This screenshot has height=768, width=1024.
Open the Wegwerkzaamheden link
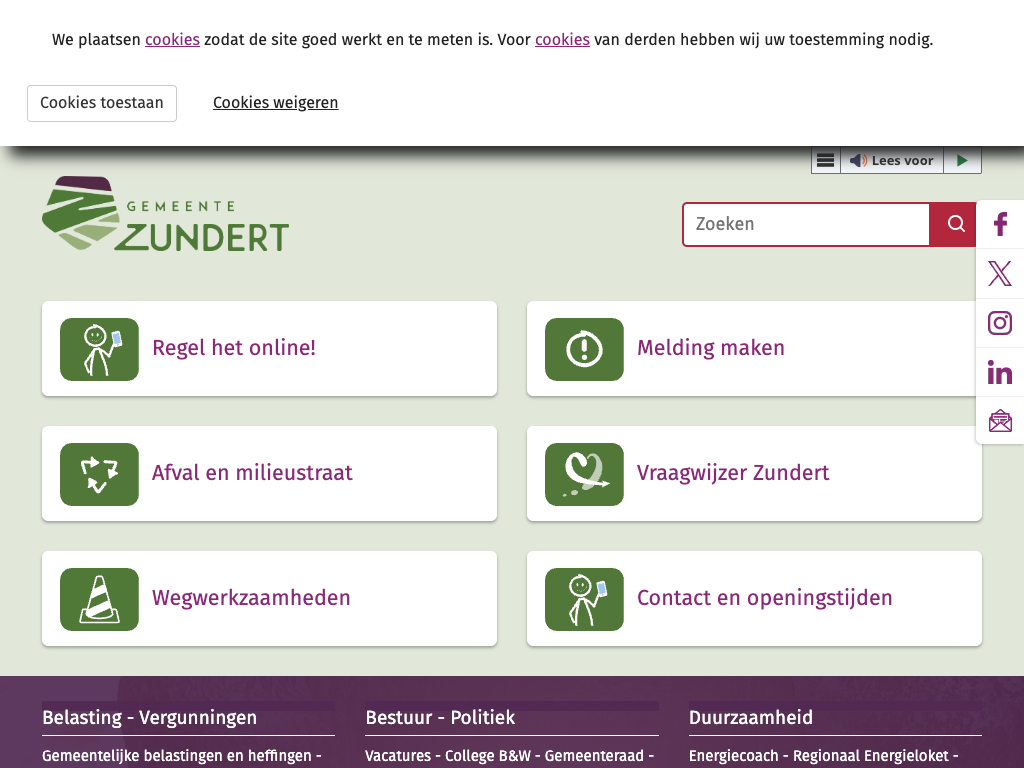(251, 598)
